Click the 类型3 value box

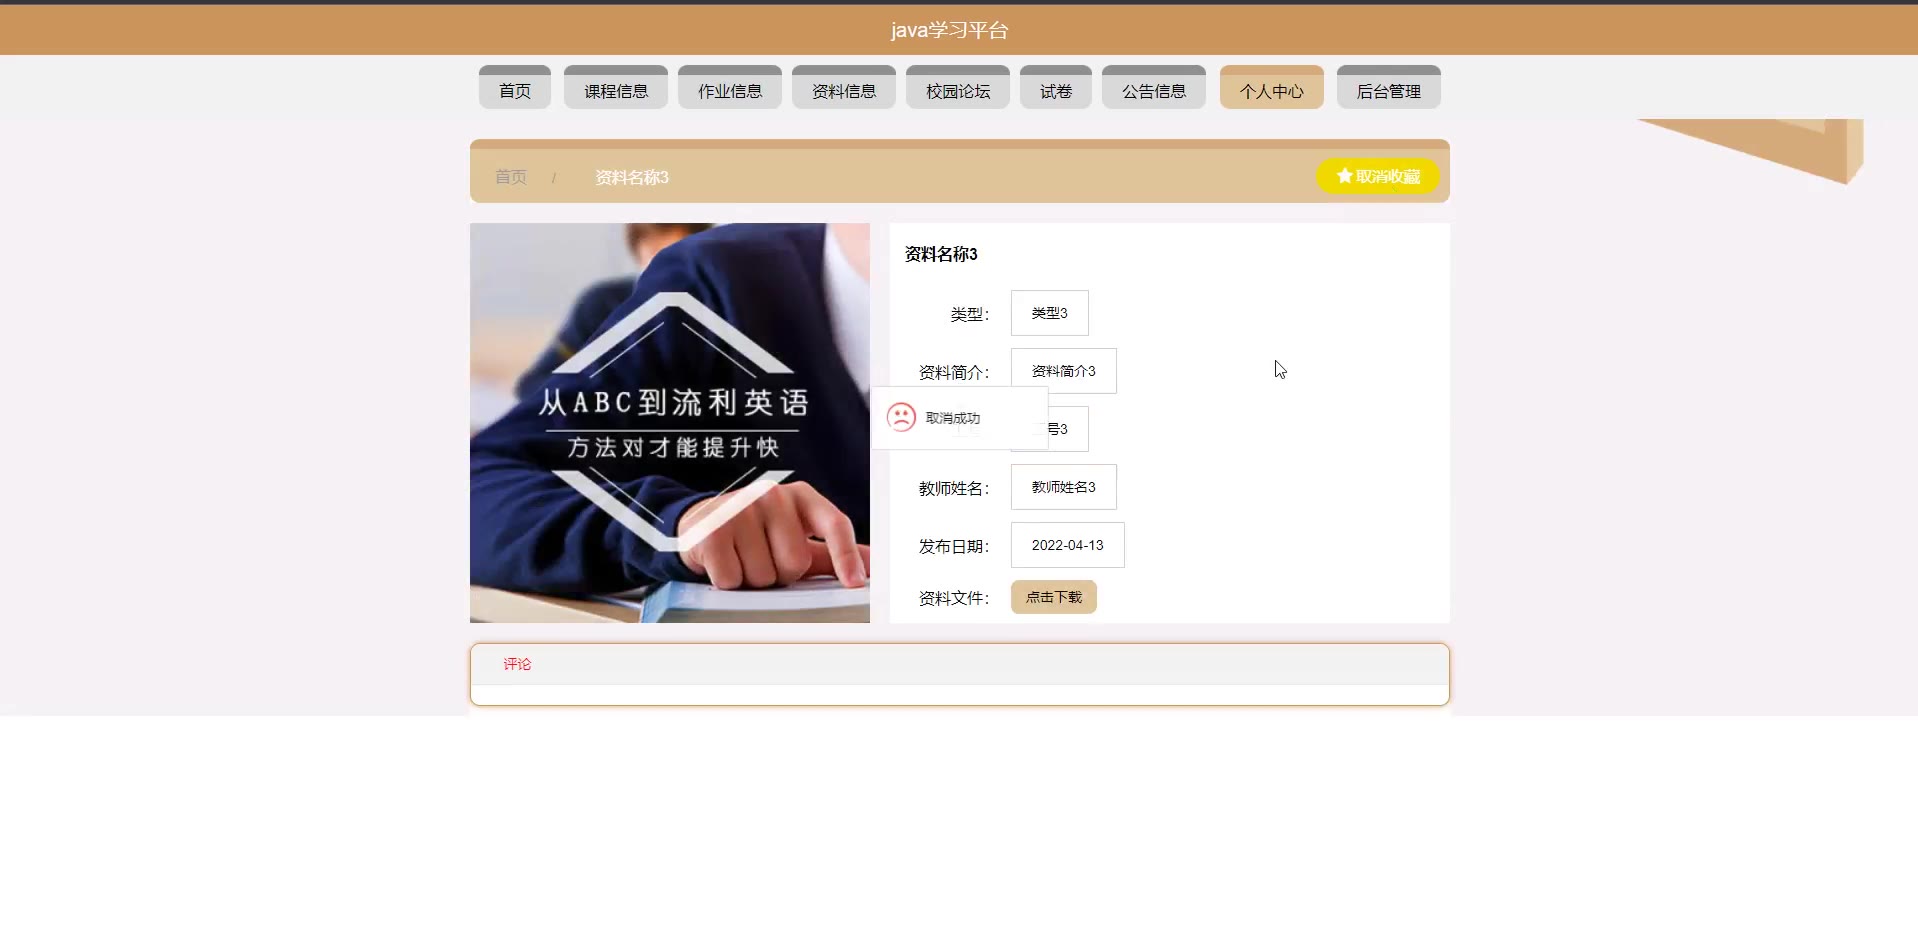[1050, 313]
